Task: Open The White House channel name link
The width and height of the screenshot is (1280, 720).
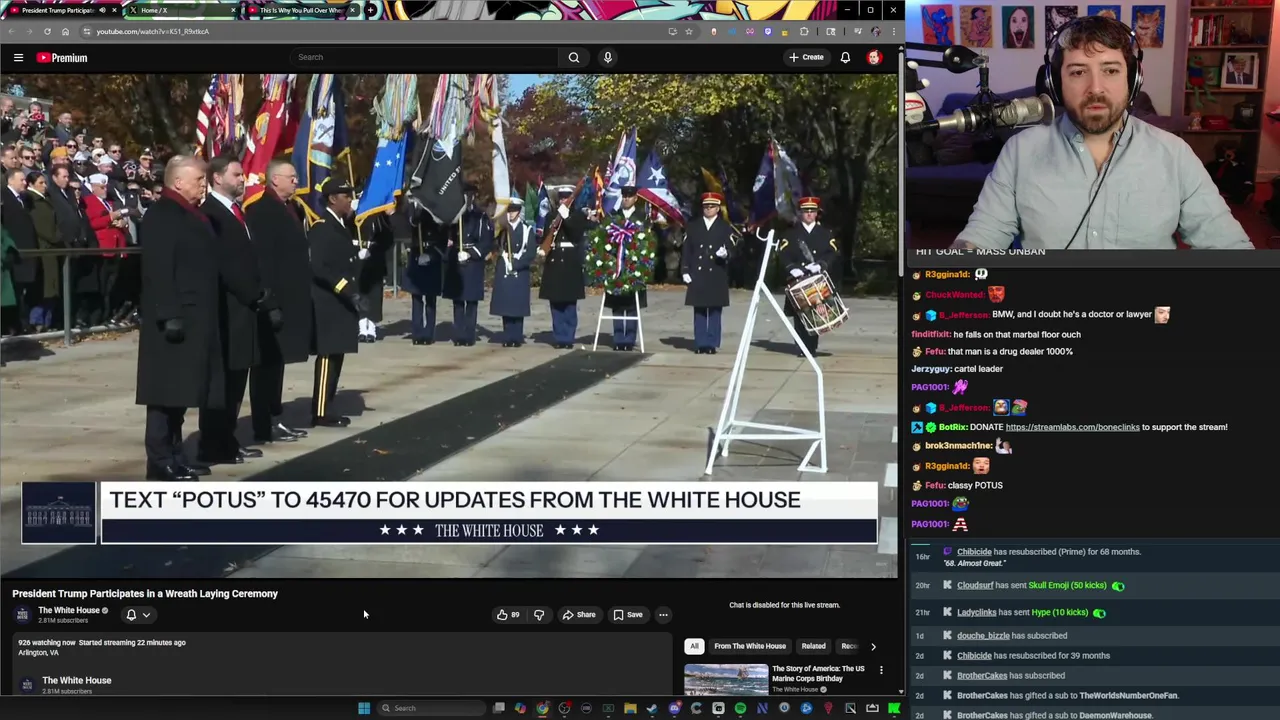Action: [69, 610]
